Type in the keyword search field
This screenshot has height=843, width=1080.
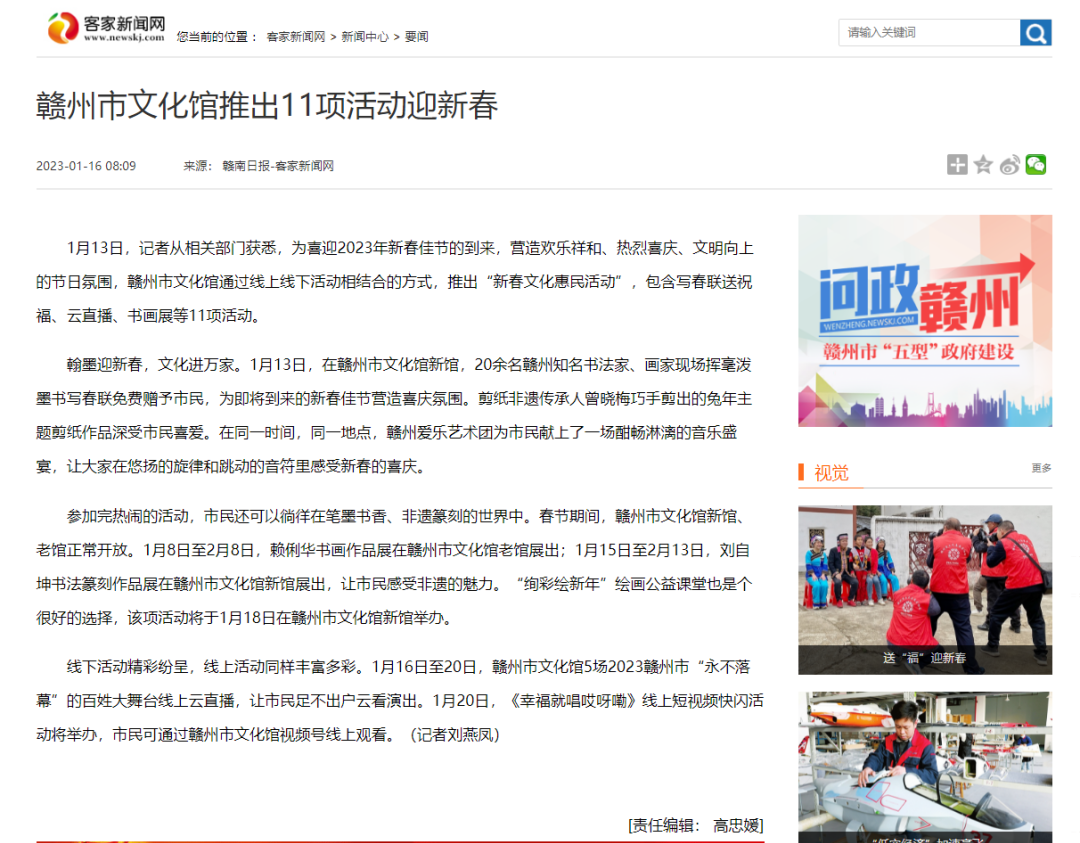928,33
